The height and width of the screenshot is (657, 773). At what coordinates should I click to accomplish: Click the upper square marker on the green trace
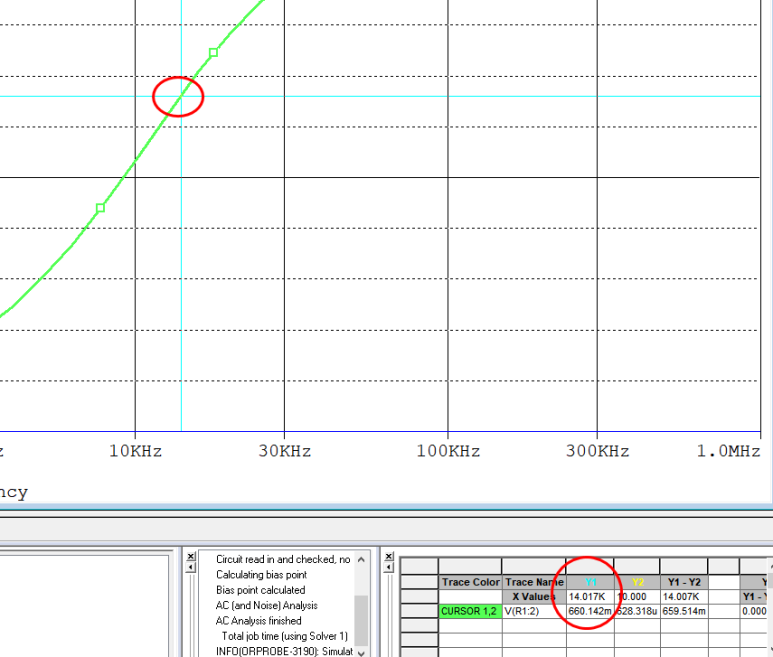[213, 52]
